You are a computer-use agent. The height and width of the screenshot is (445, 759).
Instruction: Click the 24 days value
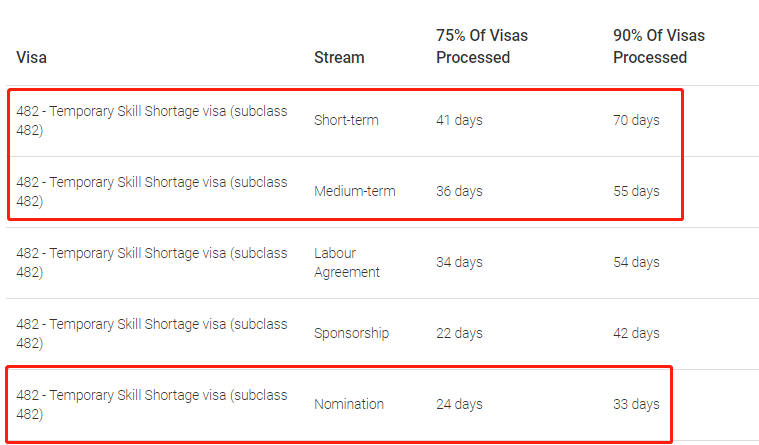(x=459, y=404)
